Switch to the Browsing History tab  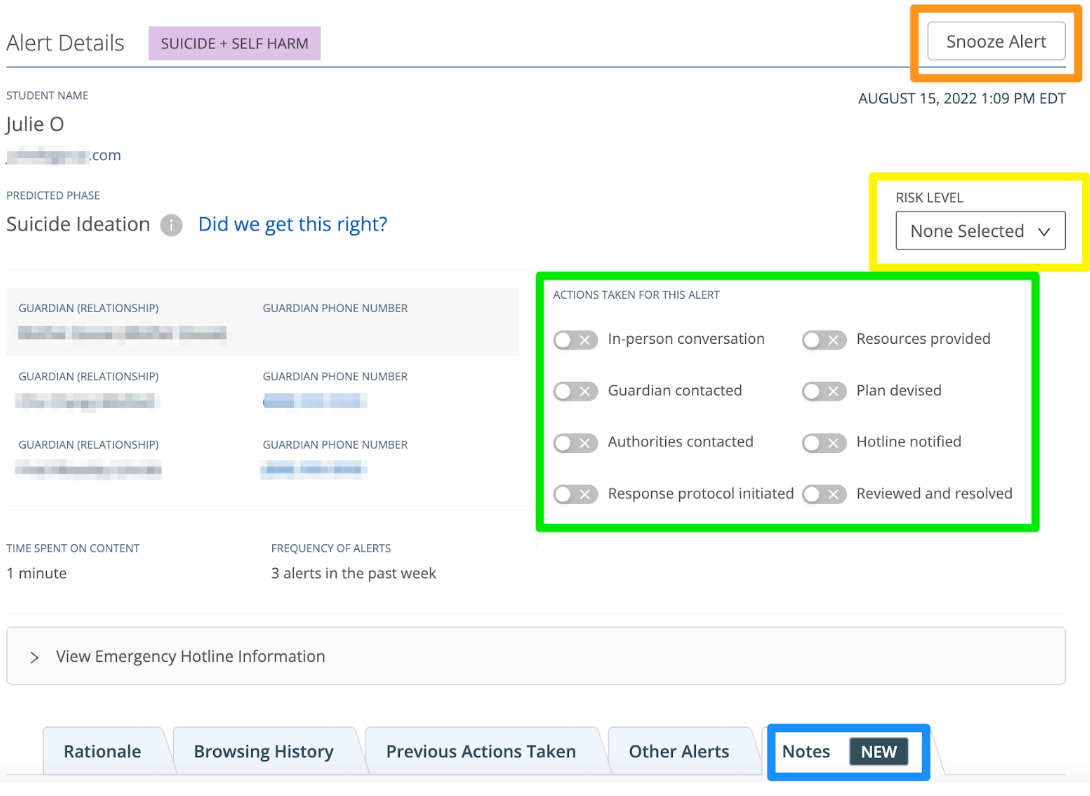[263, 752]
